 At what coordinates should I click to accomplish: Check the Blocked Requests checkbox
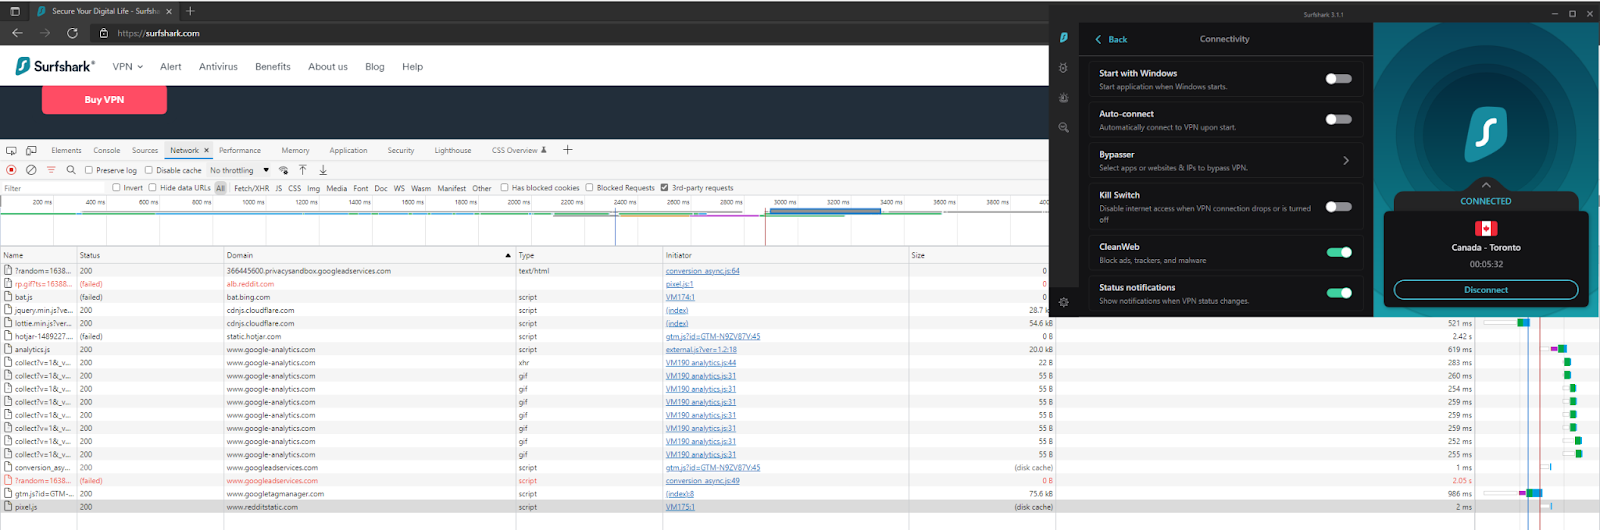click(589, 187)
